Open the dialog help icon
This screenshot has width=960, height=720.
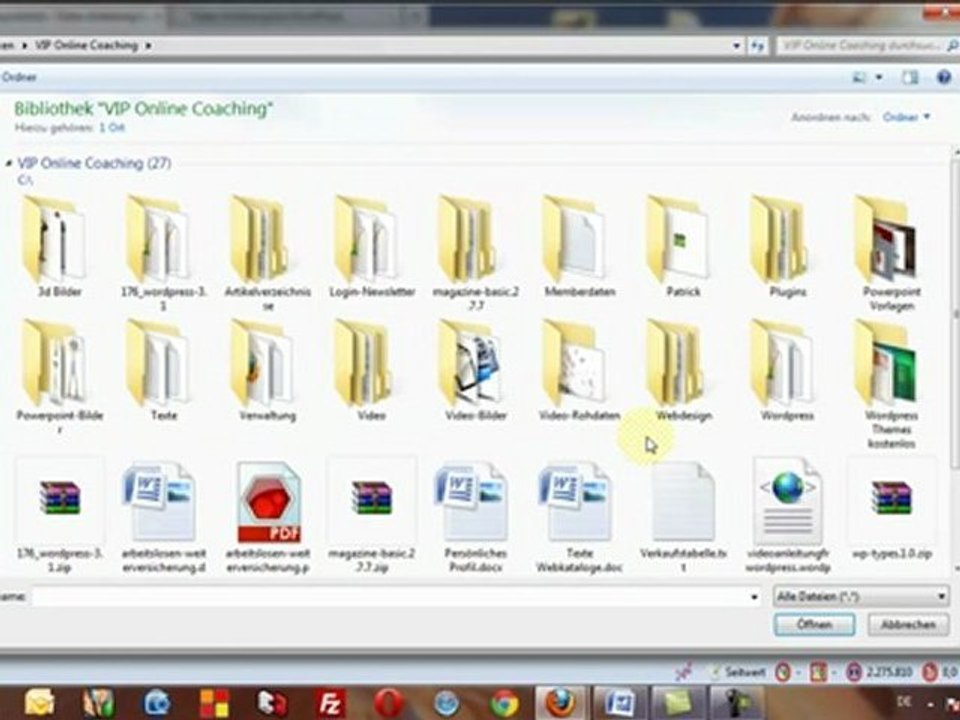coord(945,77)
